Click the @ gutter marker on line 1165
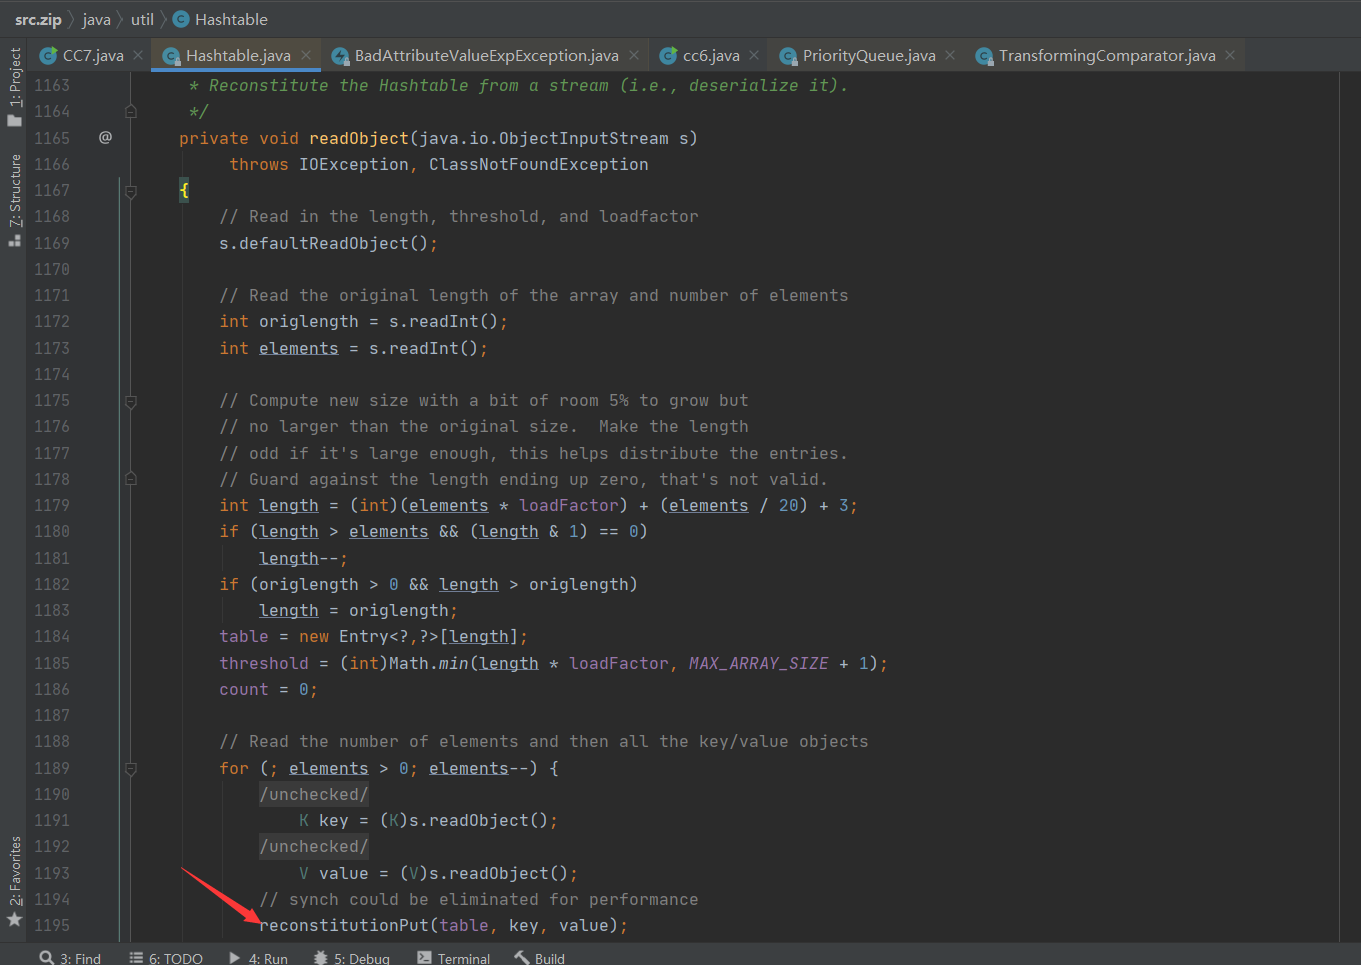The image size is (1361, 965). (105, 137)
